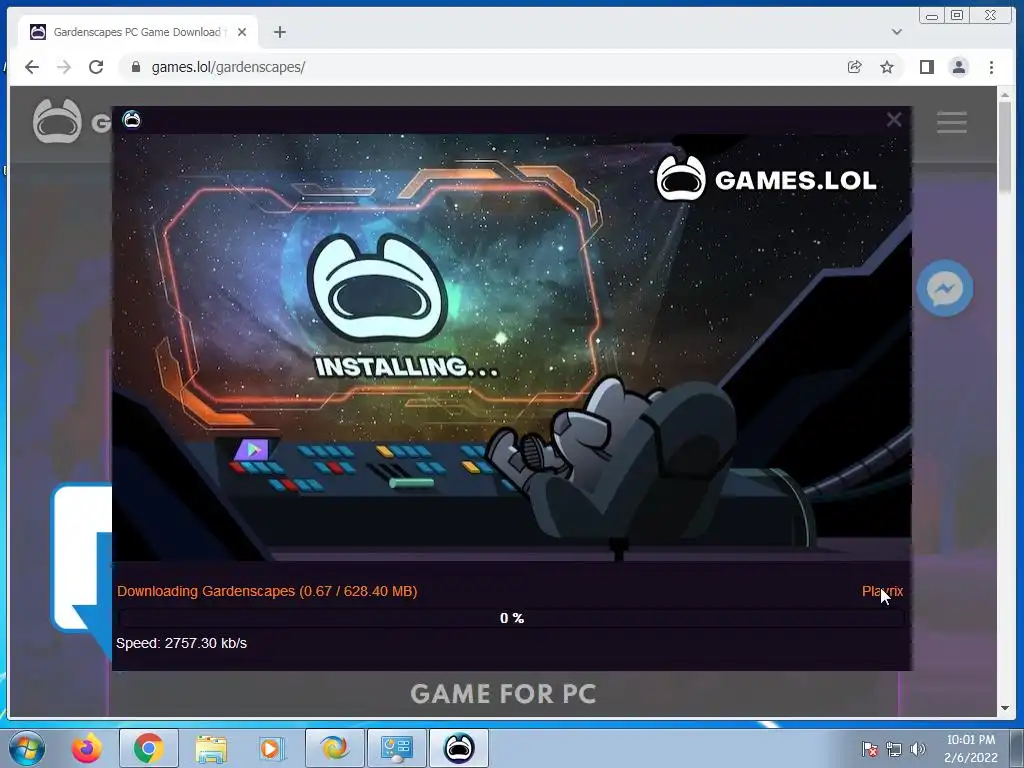Close the Games.lol installer dialog
The height and width of the screenshot is (768, 1024).
(x=893, y=120)
